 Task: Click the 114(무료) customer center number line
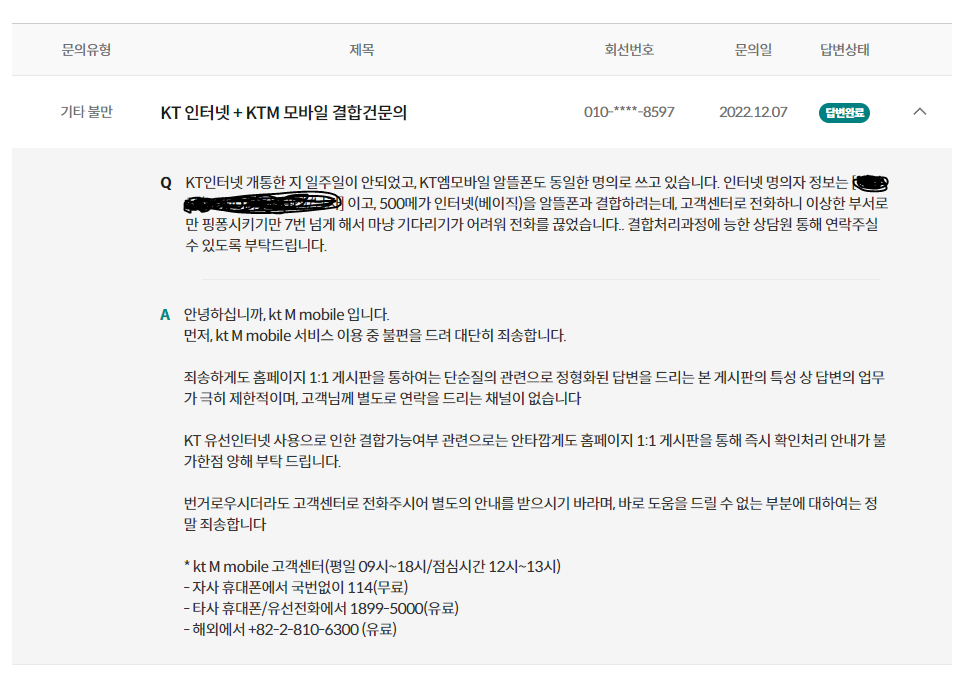point(296,587)
